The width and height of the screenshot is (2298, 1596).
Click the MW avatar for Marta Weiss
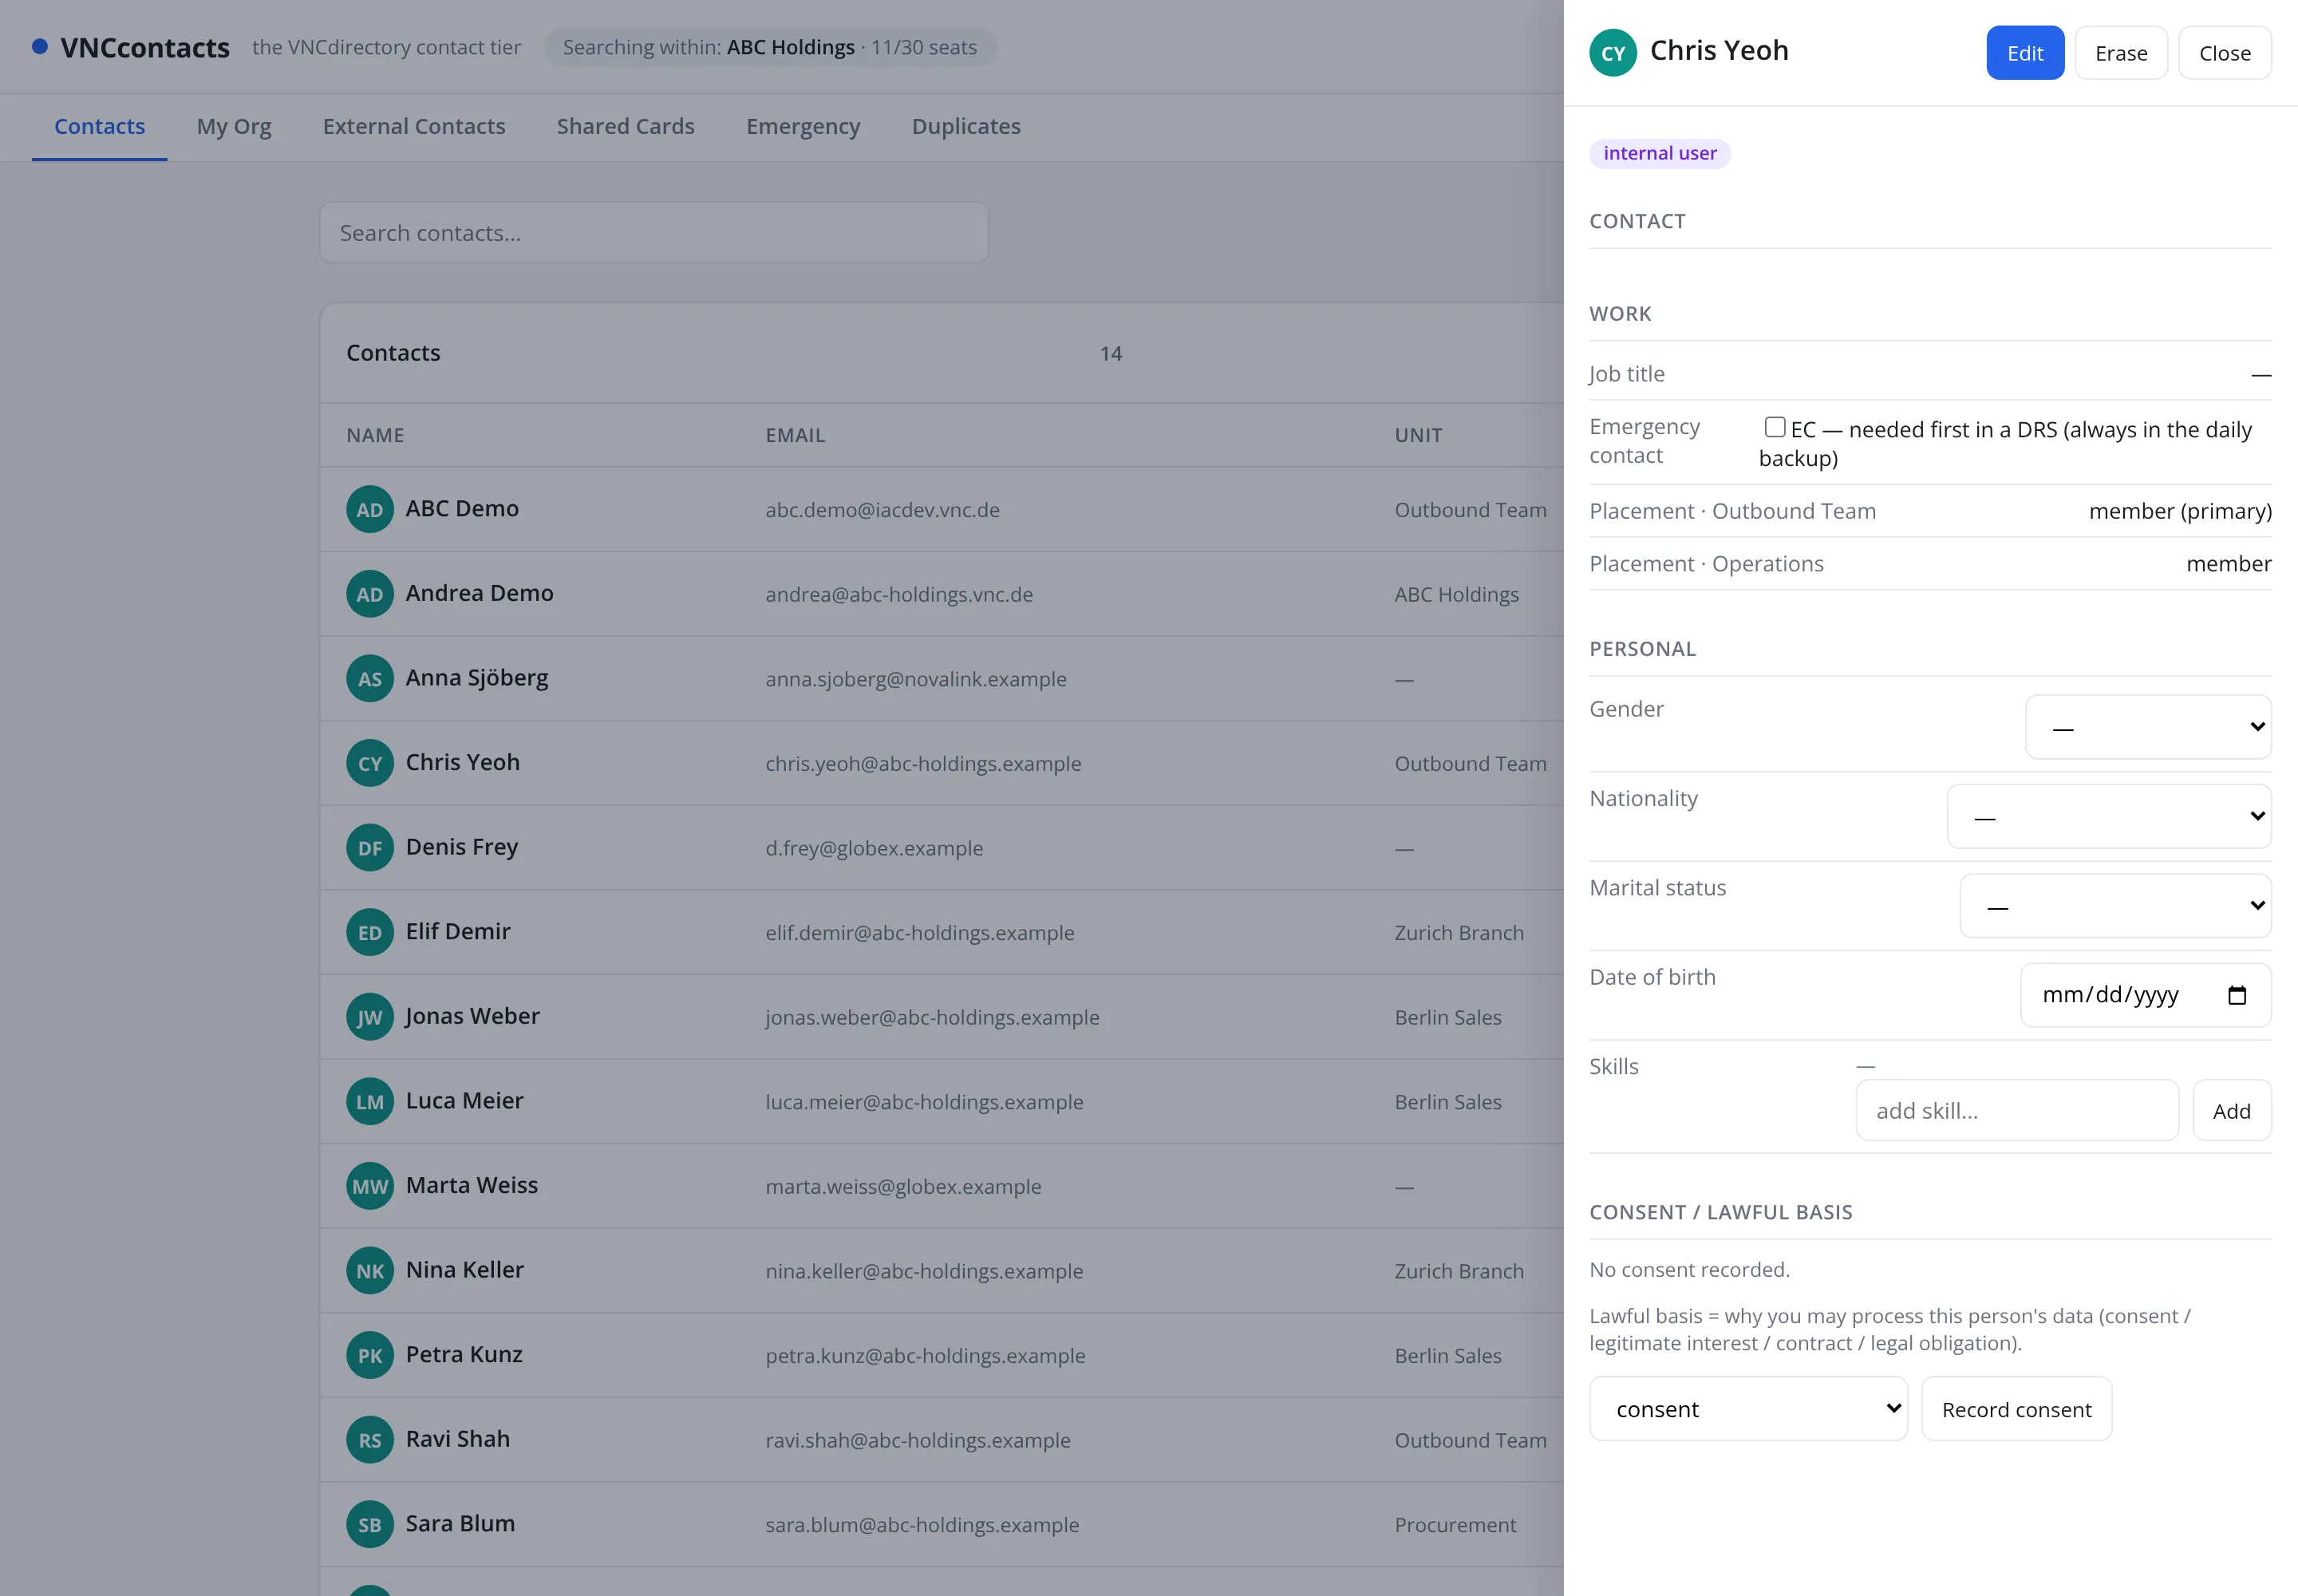pyautogui.click(x=369, y=1186)
